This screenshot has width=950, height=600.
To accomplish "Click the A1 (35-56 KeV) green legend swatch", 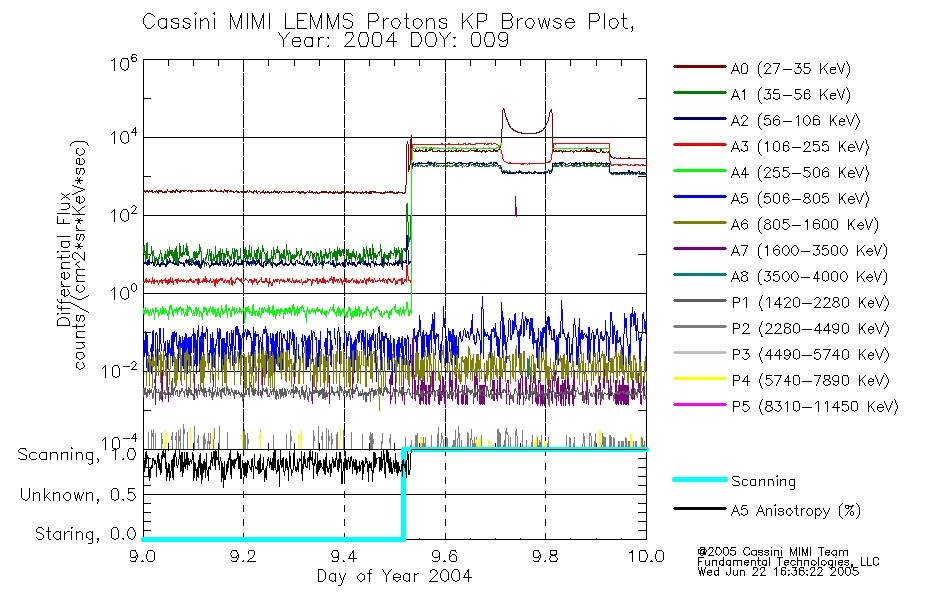I will [699, 93].
